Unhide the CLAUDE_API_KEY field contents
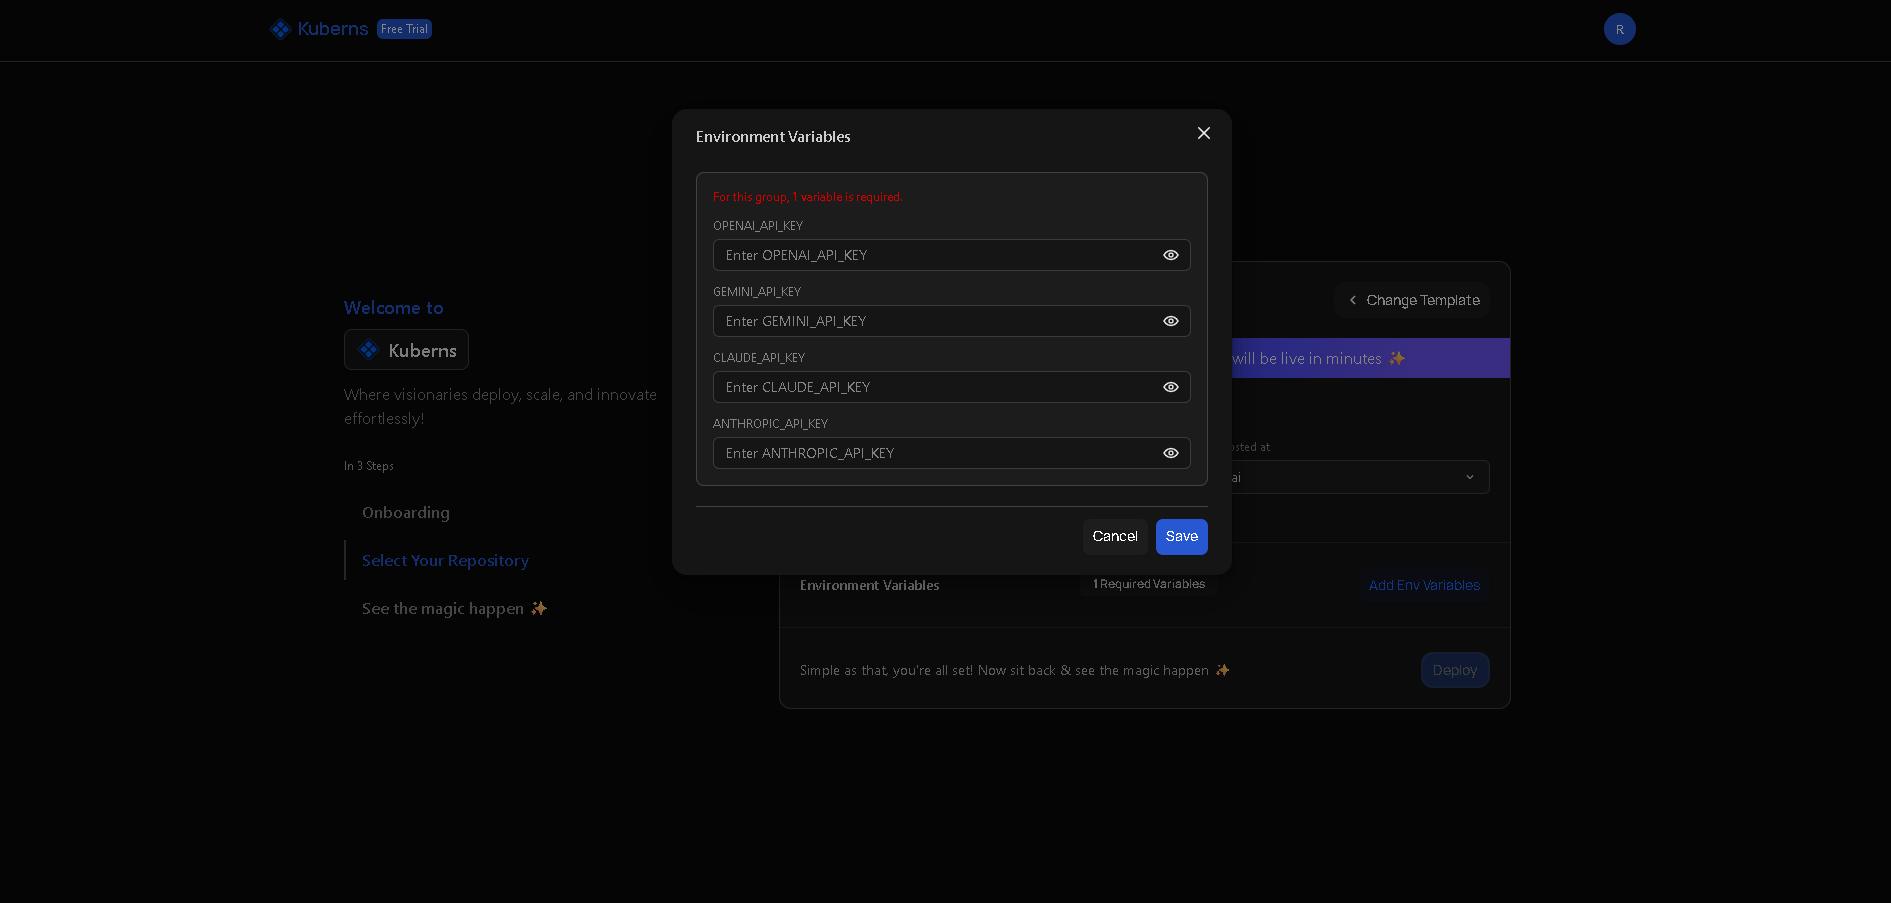The image size is (1891, 903). pyautogui.click(x=1170, y=387)
